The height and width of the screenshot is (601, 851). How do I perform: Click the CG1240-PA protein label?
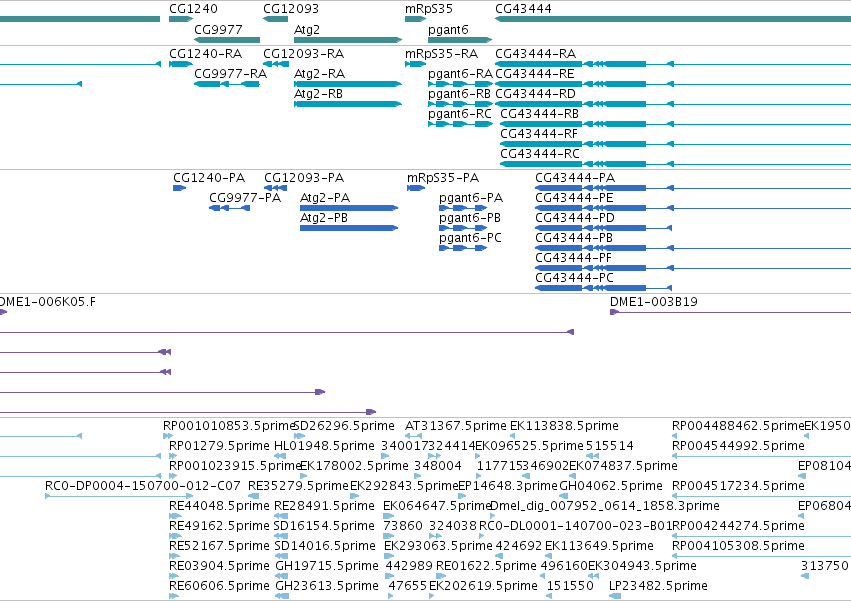click(x=209, y=178)
